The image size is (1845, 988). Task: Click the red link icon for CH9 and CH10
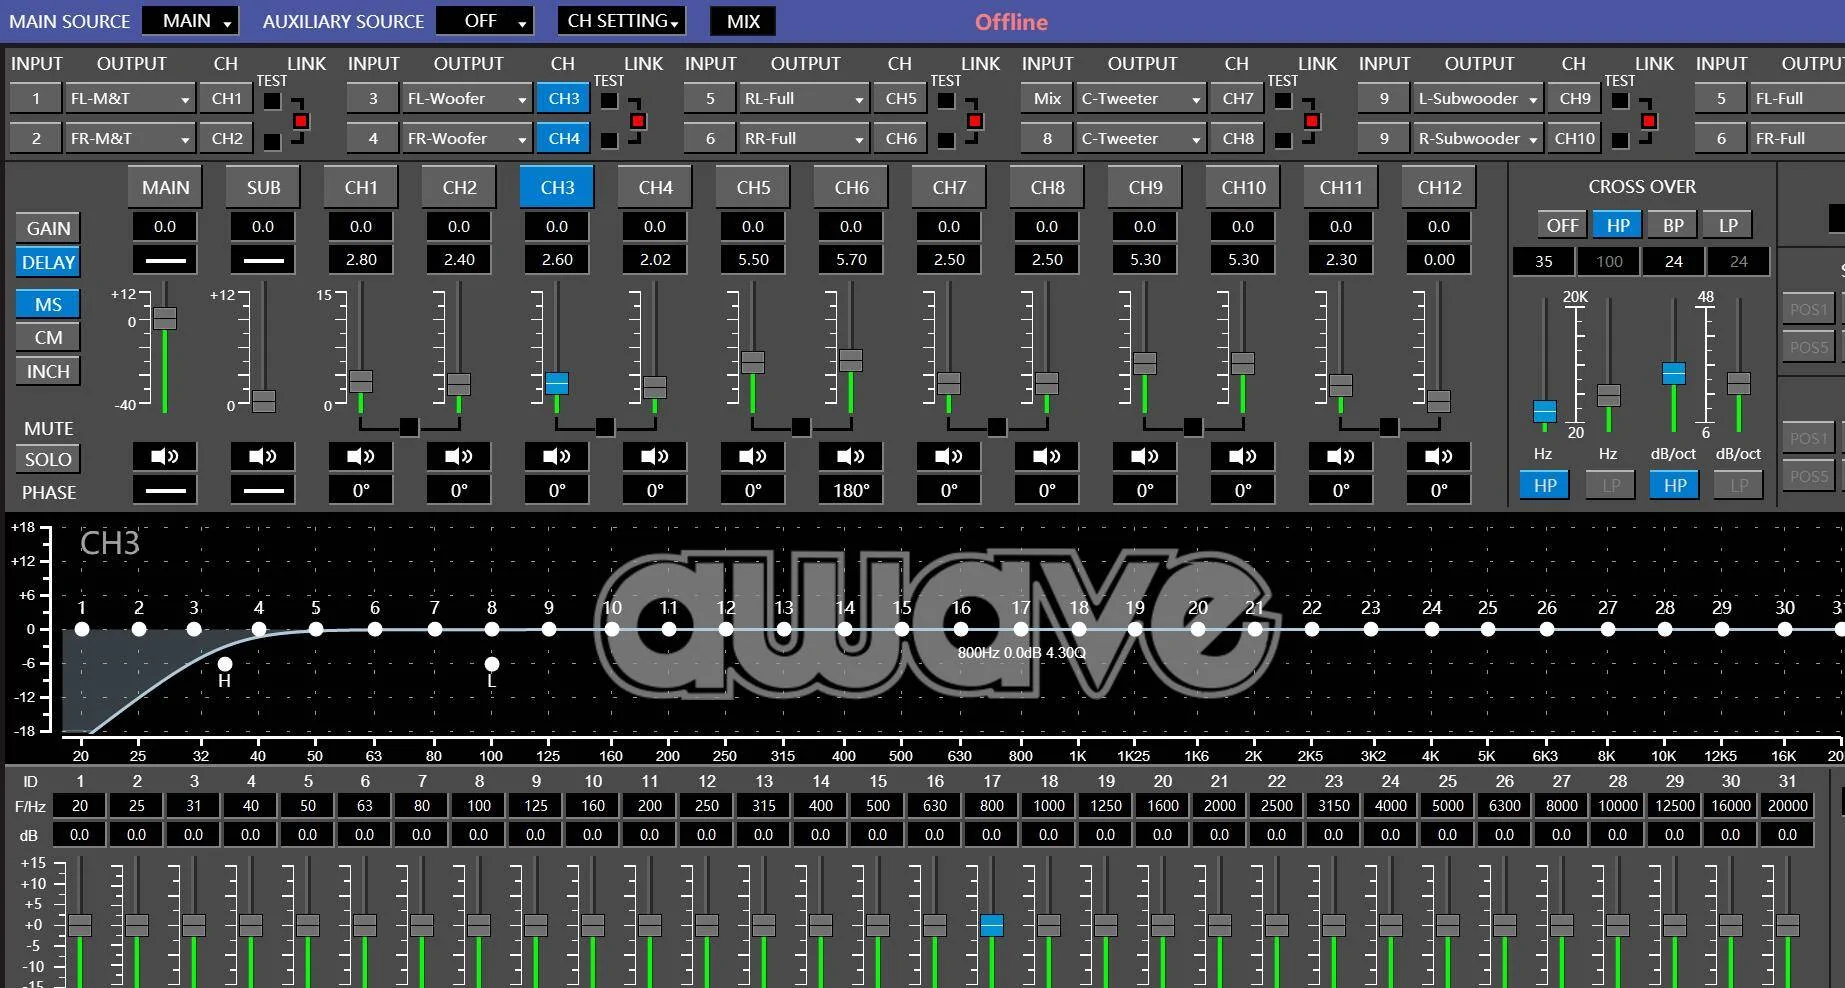(1648, 121)
